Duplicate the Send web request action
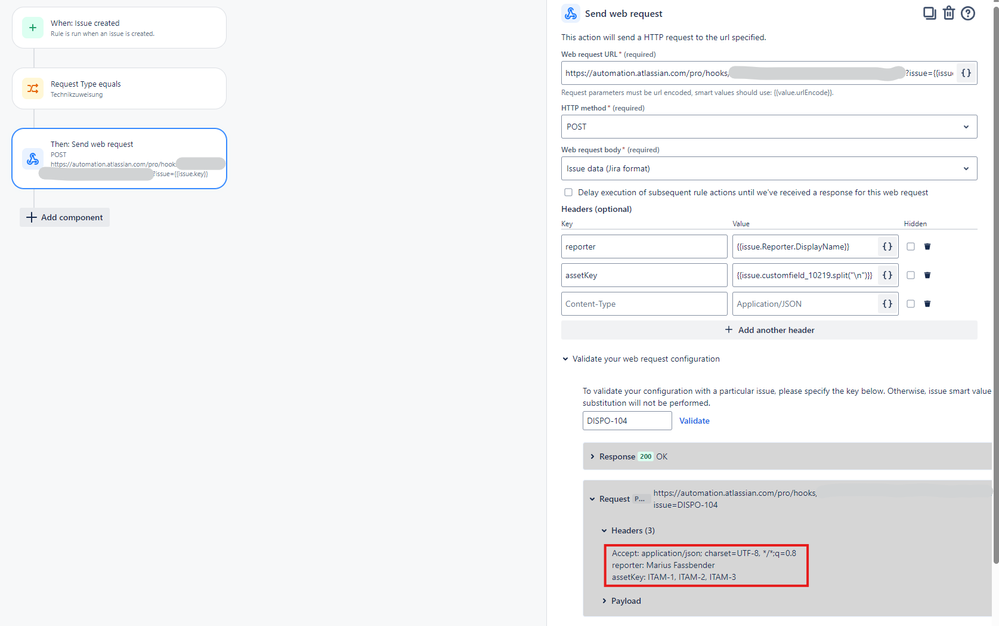The width and height of the screenshot is (999, 626). (930, 13)
